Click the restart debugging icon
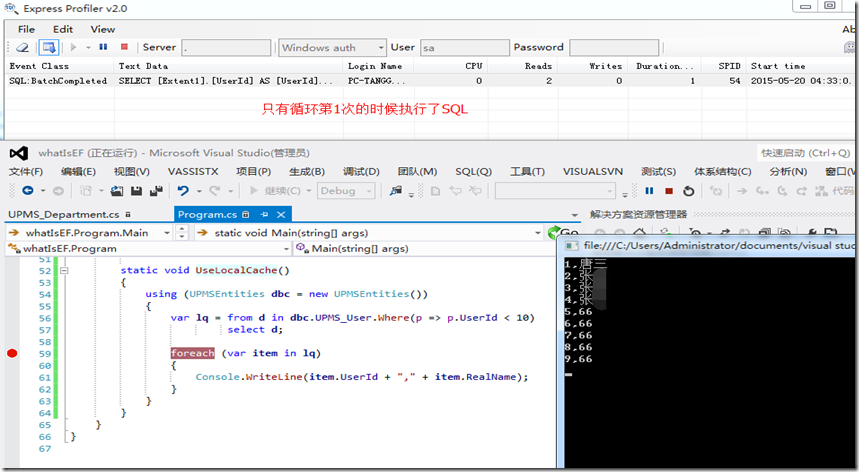859x472 pixels. click(x=689, y=191)
